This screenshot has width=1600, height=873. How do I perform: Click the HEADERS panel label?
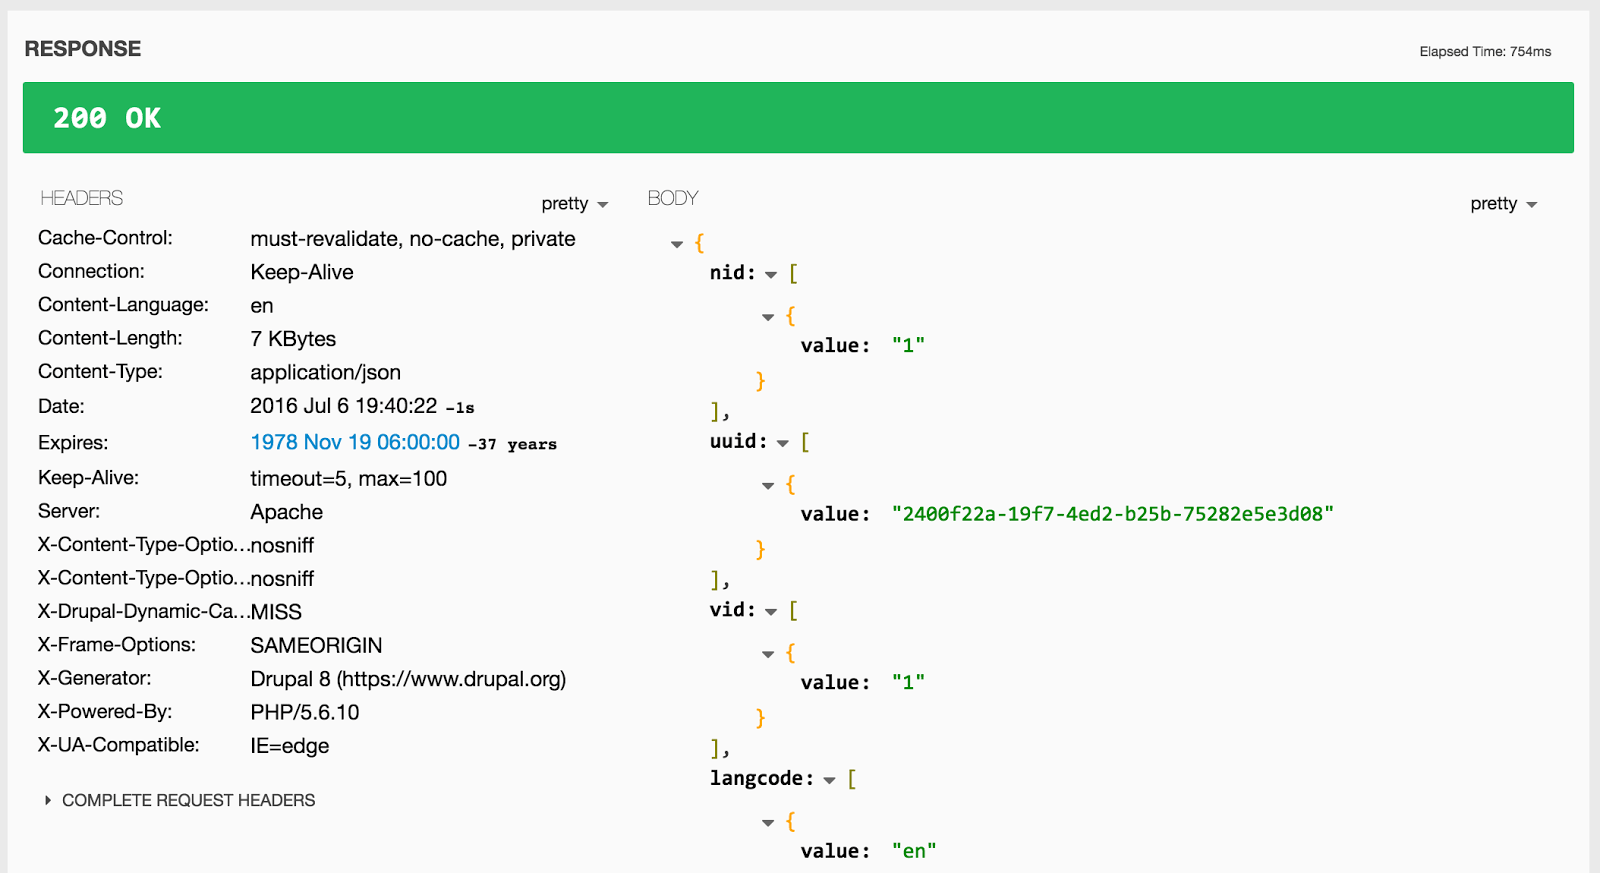click(82, 198)
